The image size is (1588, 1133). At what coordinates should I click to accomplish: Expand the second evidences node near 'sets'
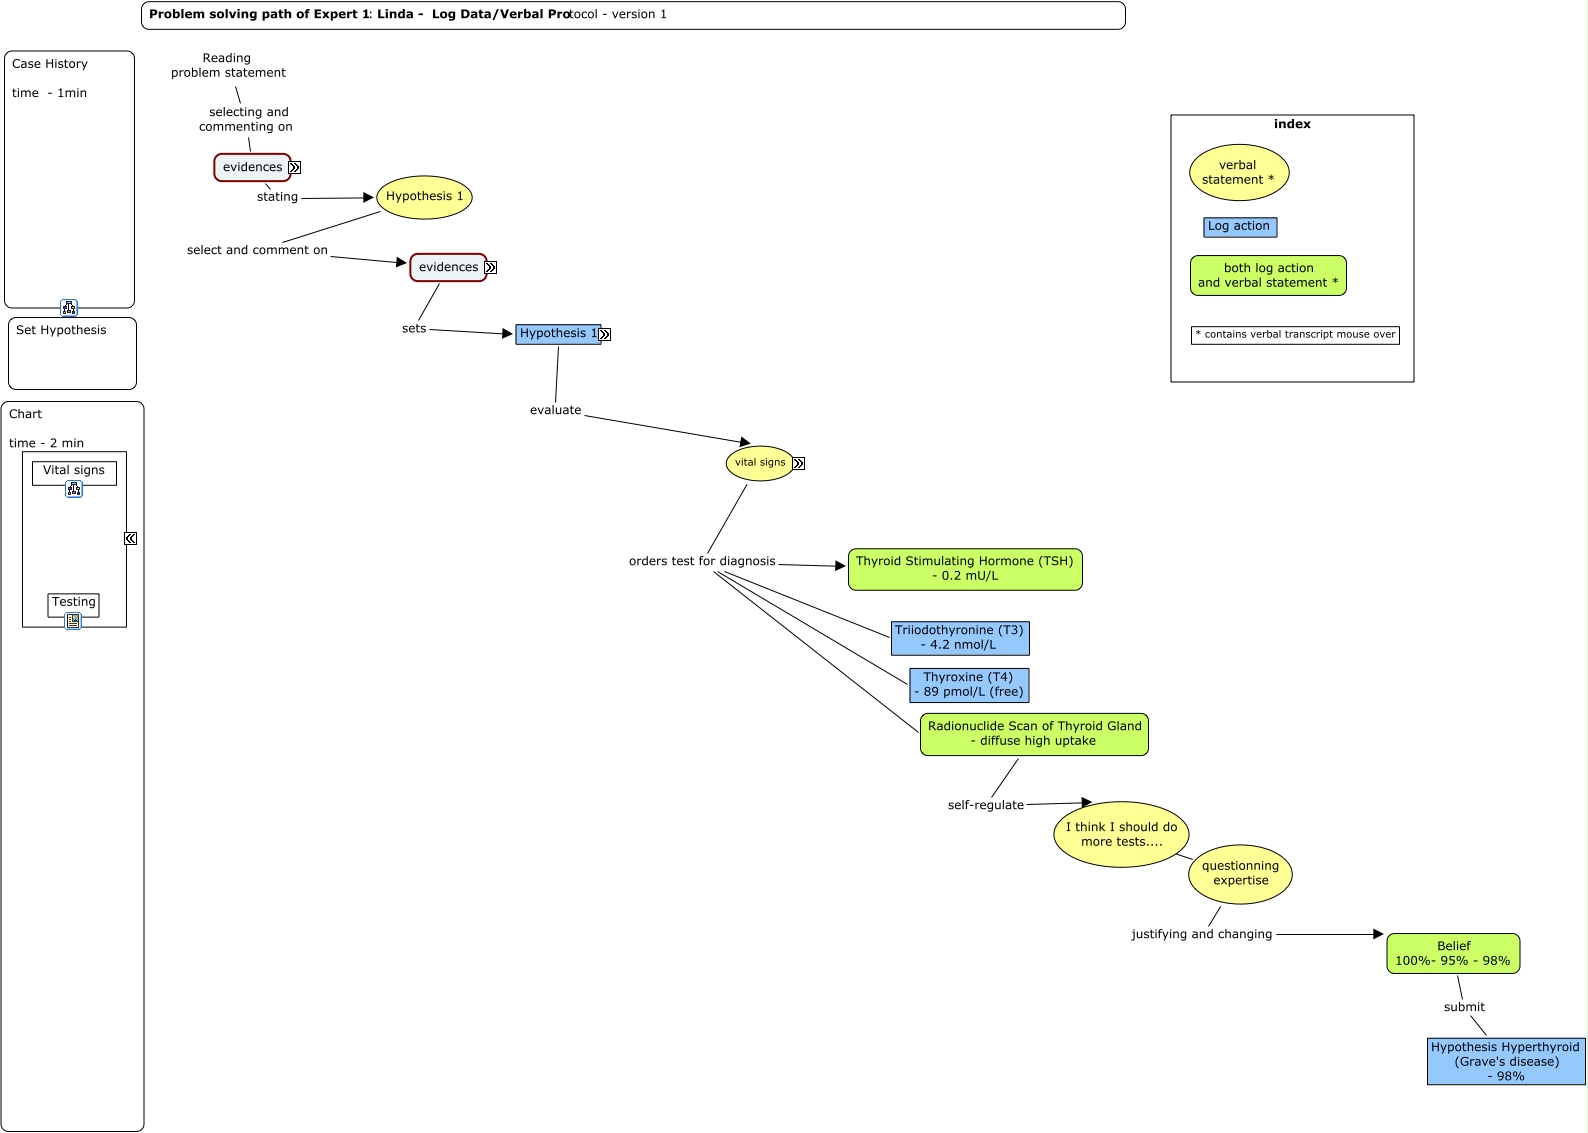491,268
